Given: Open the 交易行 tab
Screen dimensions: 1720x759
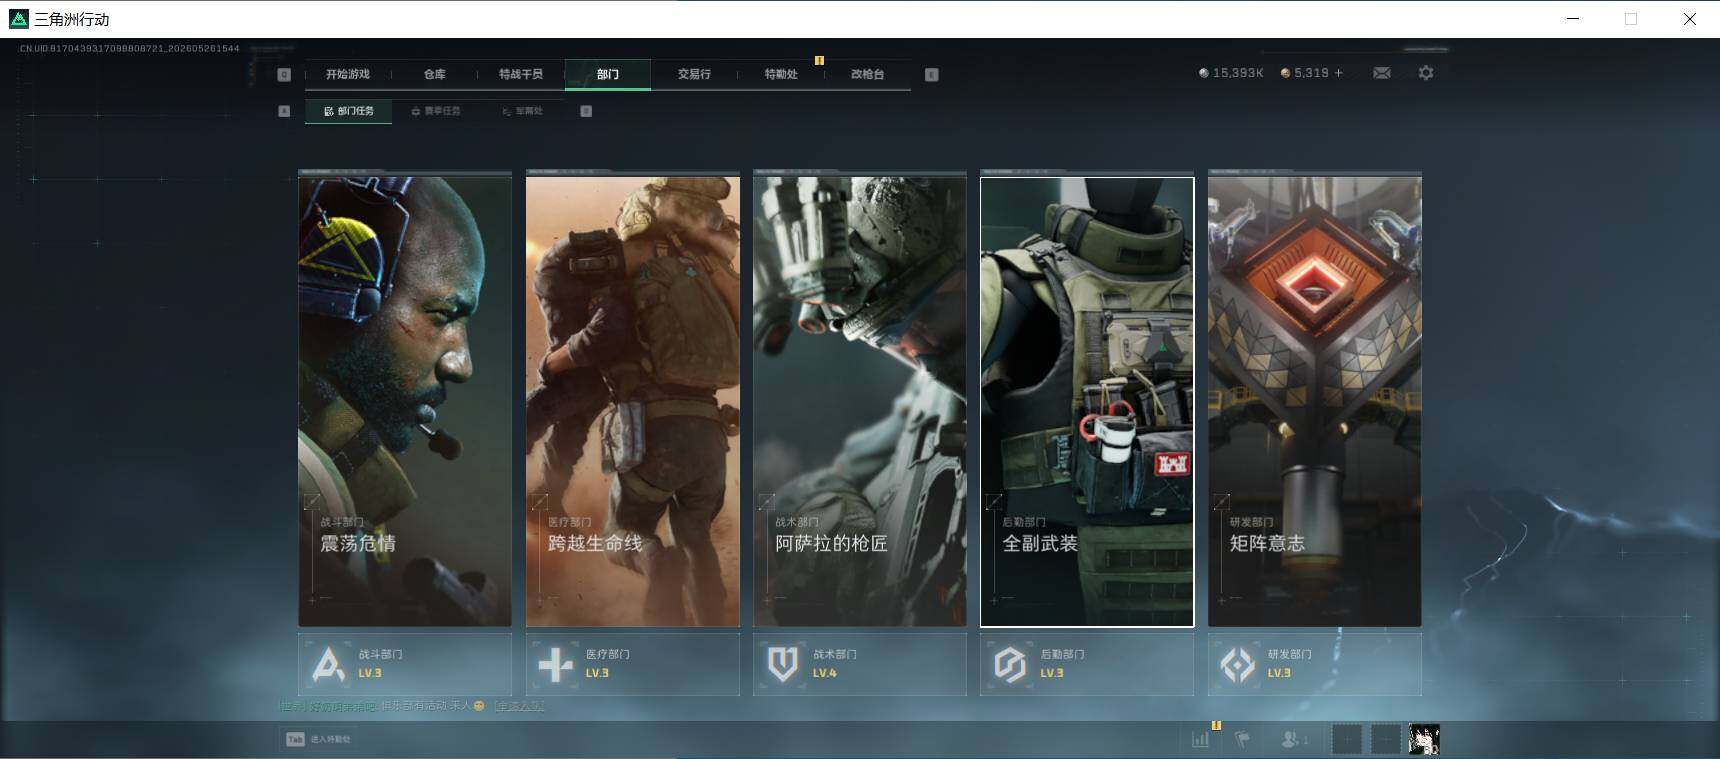Looking at the screenshot, I should [x=694, y=74].
